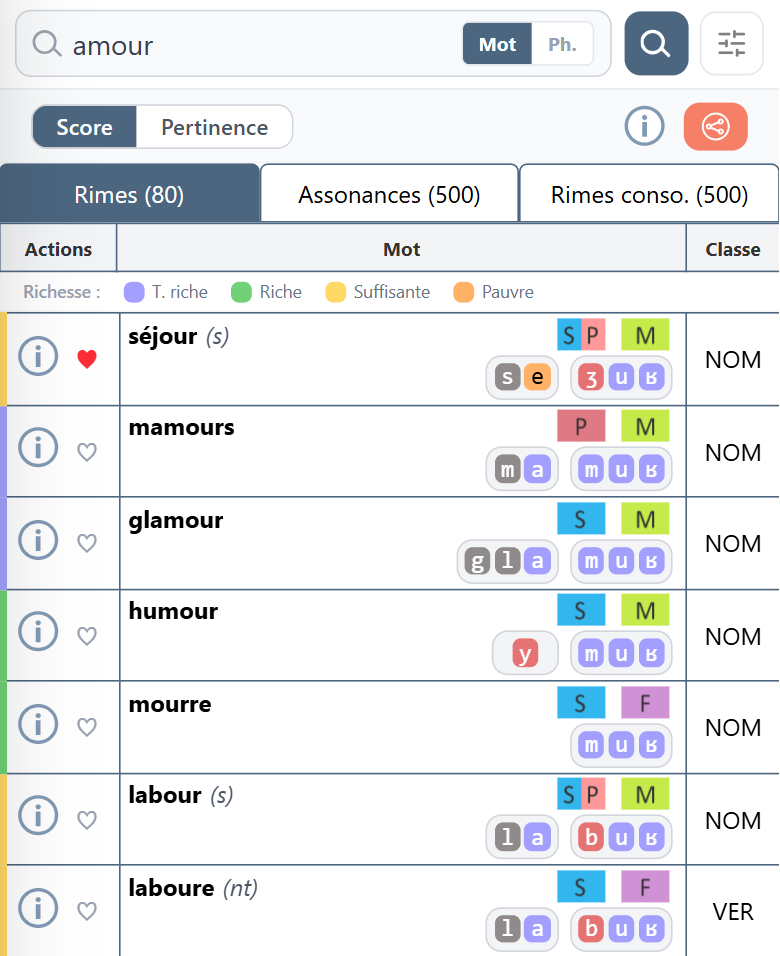This screenshot has height=956, width=780.
Task: Select the Mot search mode
Action: (x=497, y=44)
